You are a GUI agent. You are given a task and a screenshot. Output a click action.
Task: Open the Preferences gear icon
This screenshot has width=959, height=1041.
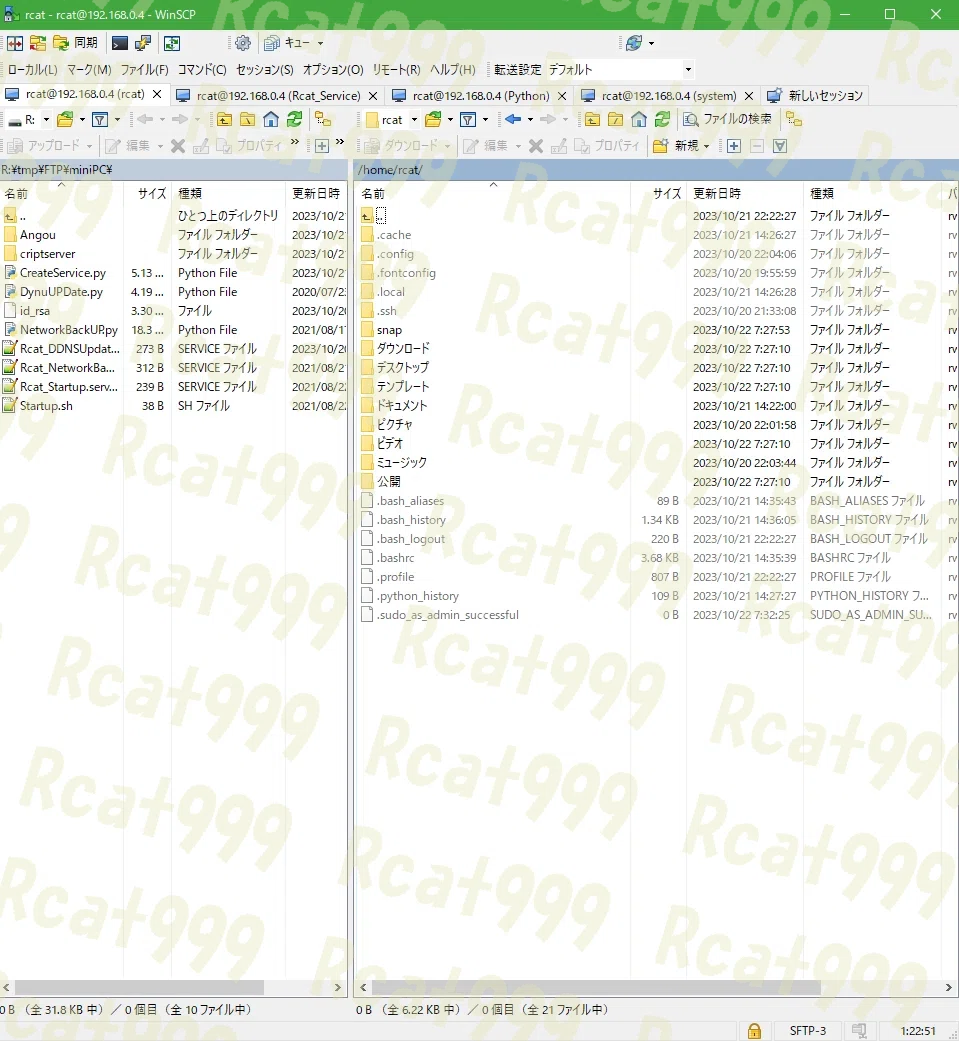coord(243,43)
